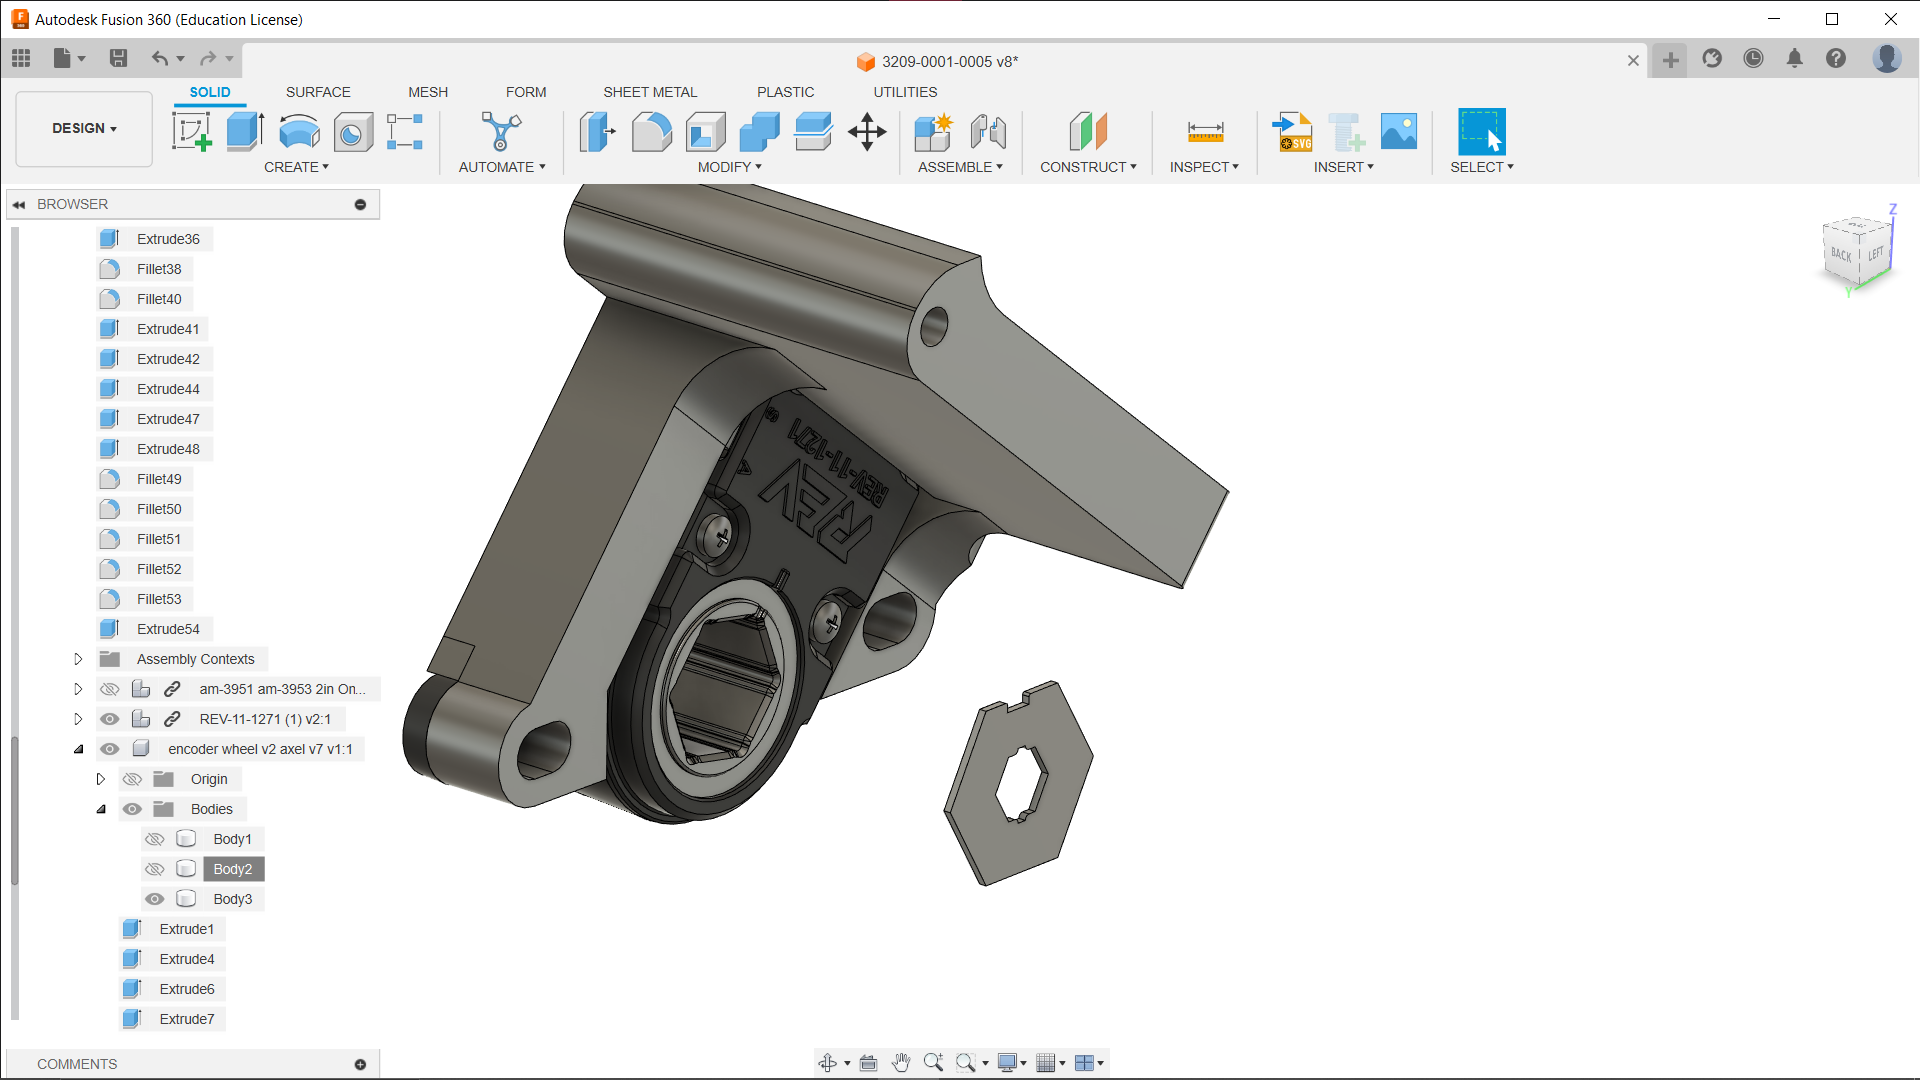
Task: Click the Joint tool in Assemble
Action: click(988, 131)
